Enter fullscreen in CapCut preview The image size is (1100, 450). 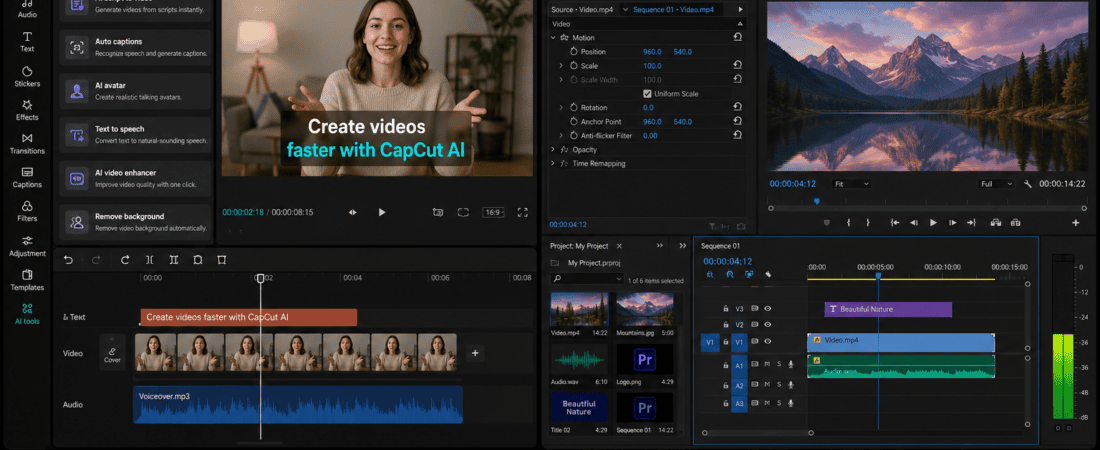coord(522,212)
